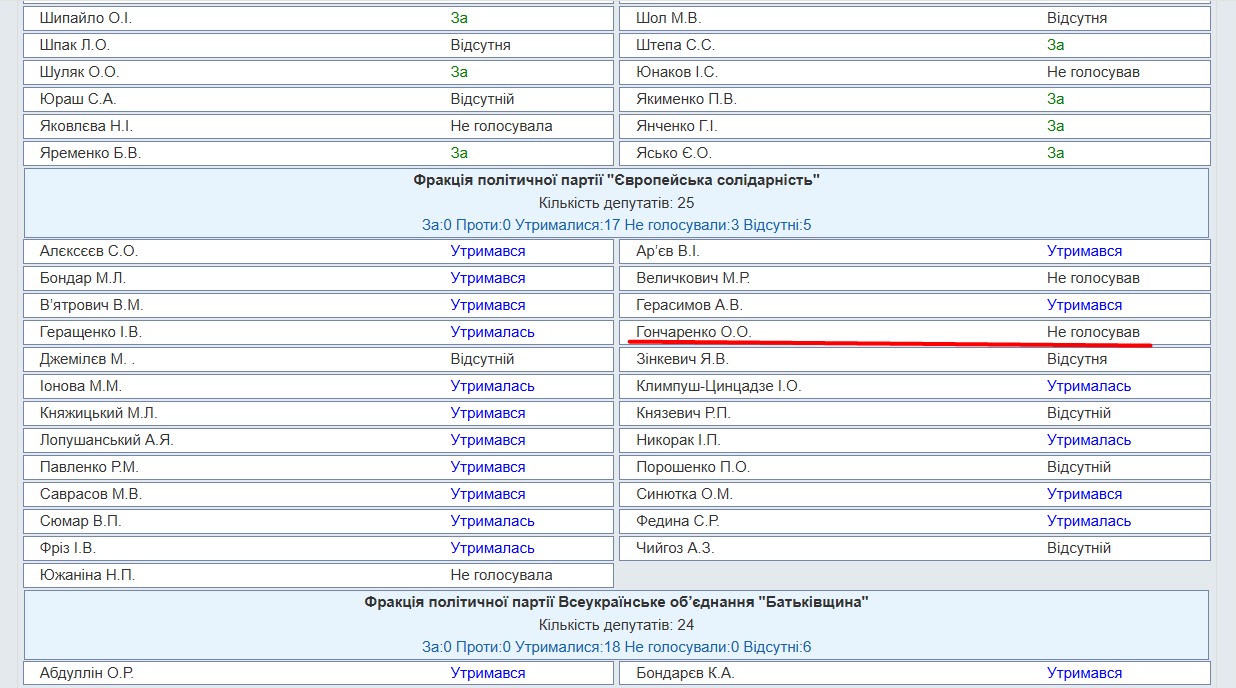Select Бондарєв's 'Утримався' vote
This screenshot has width=1236, height=688.
(x=1084, y=673)
